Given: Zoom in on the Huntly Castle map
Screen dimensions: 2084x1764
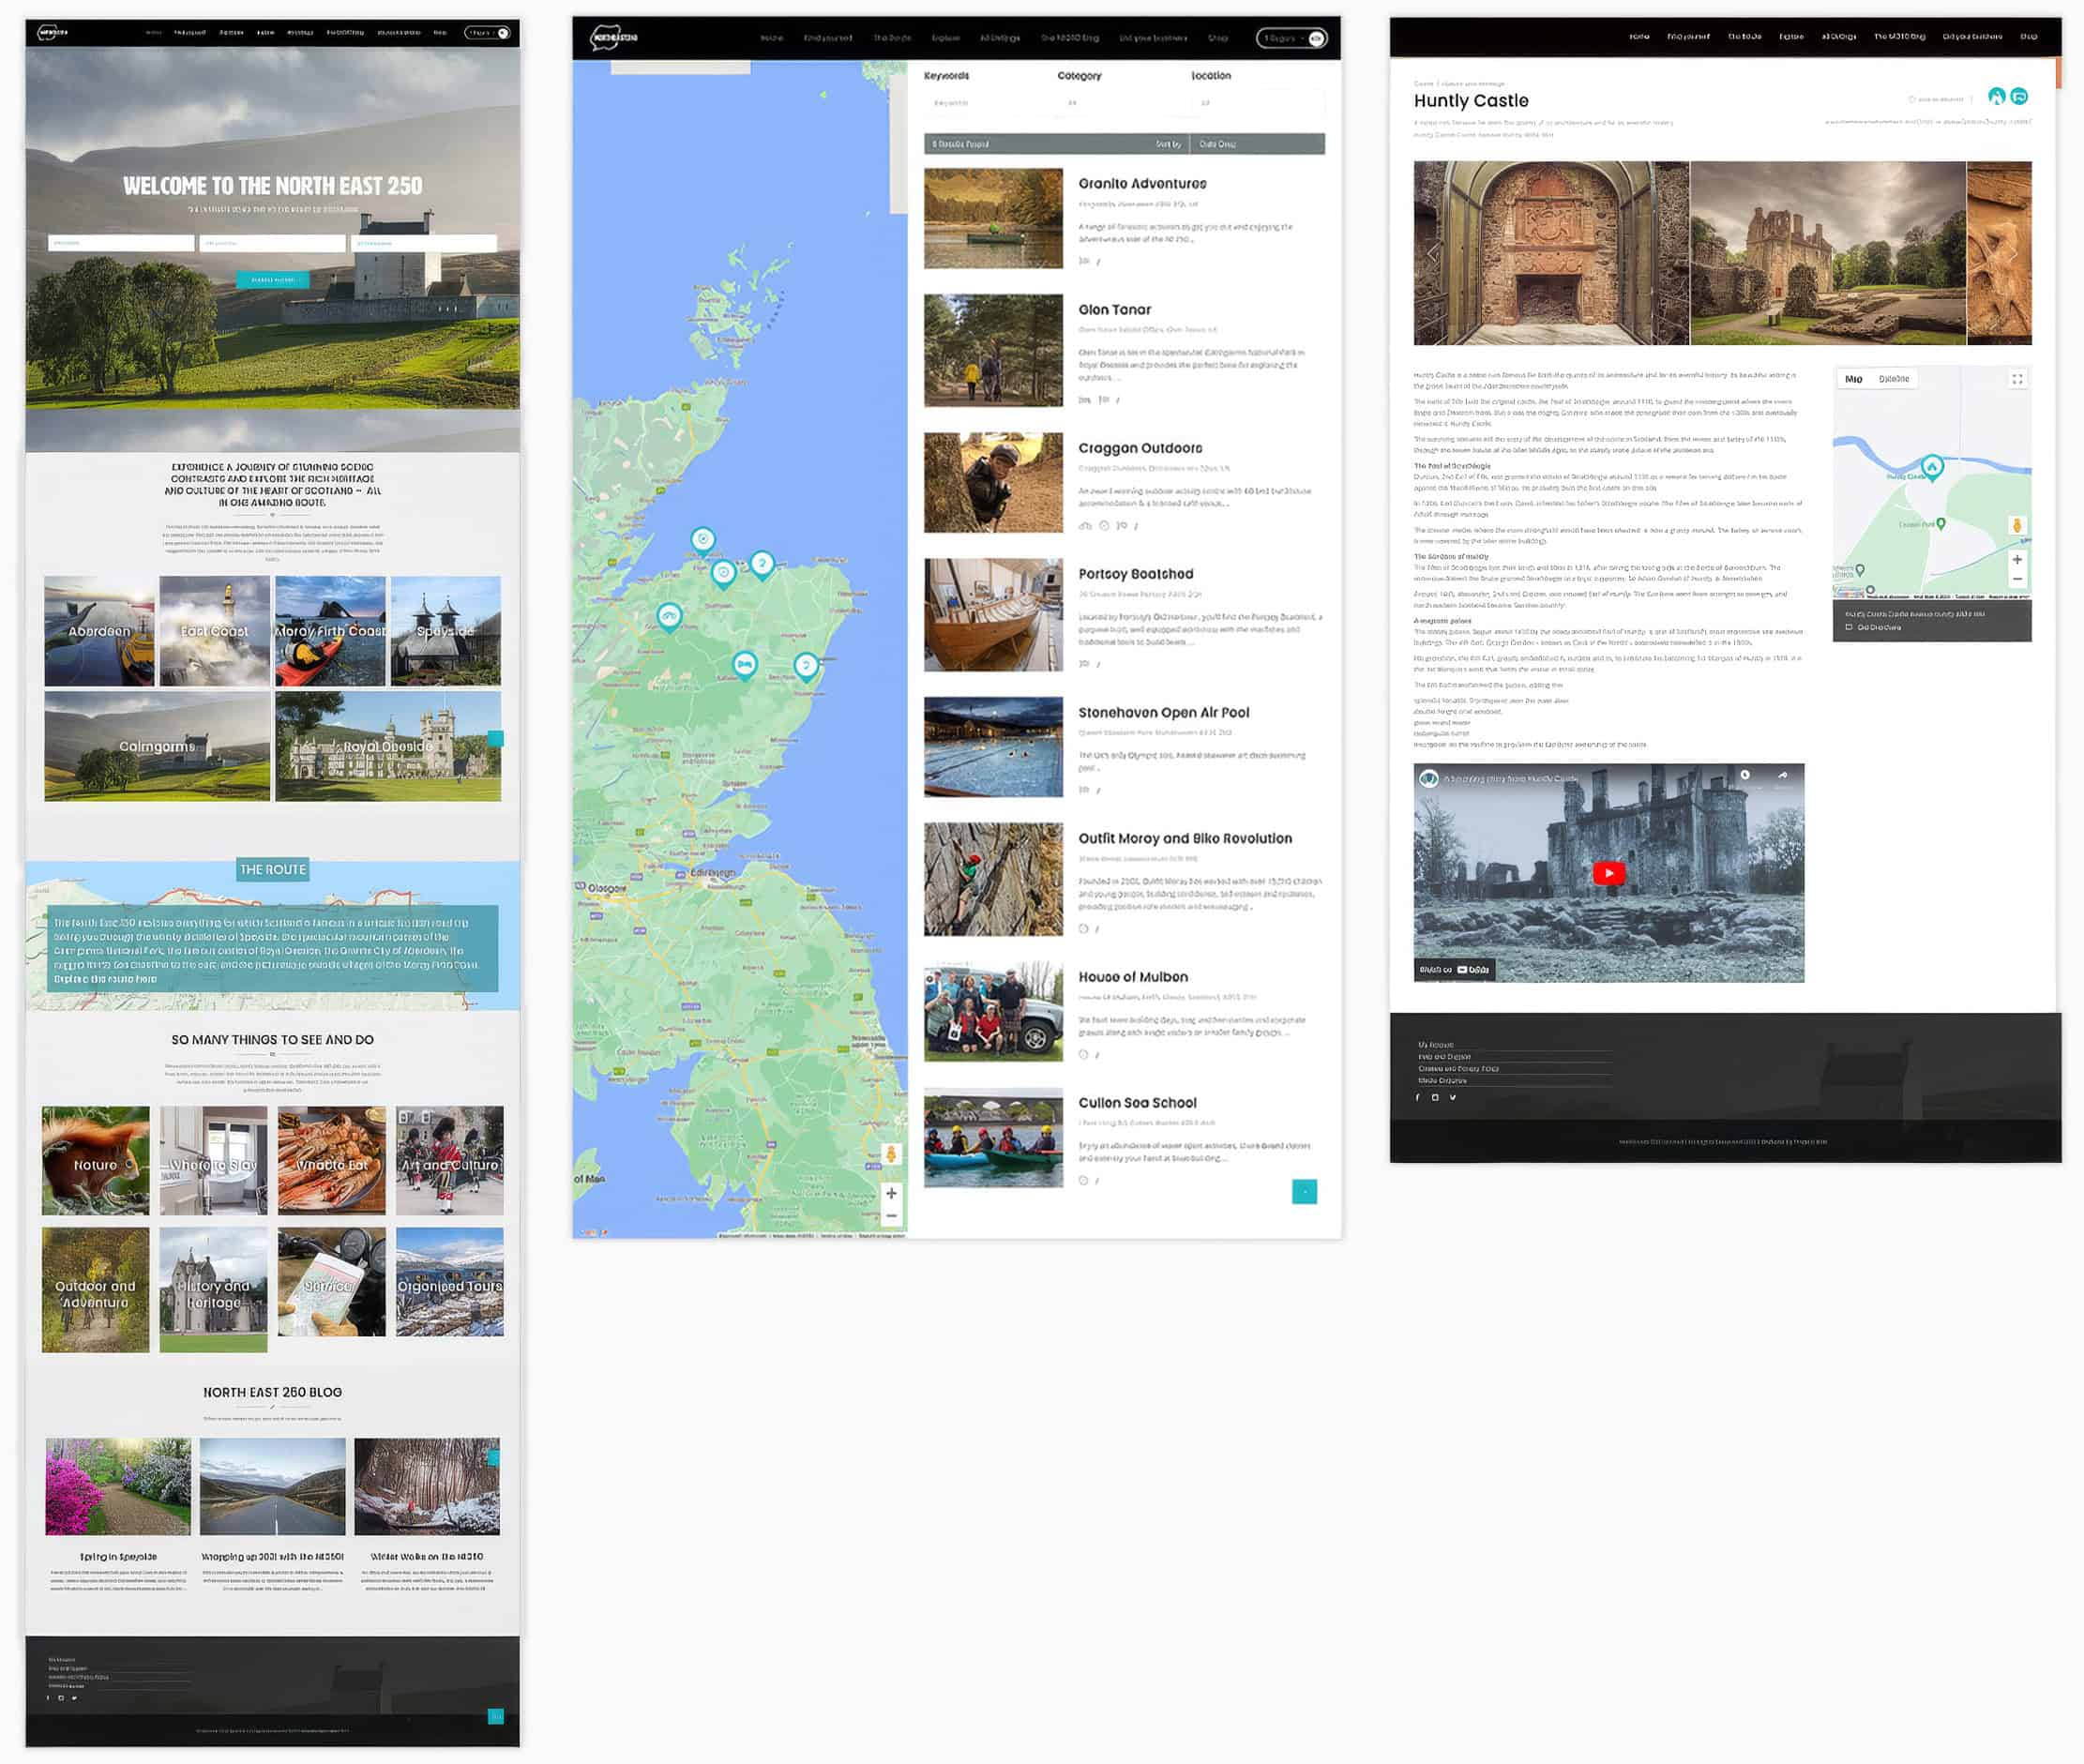Looking at the screenshot, I should 2017,560.
